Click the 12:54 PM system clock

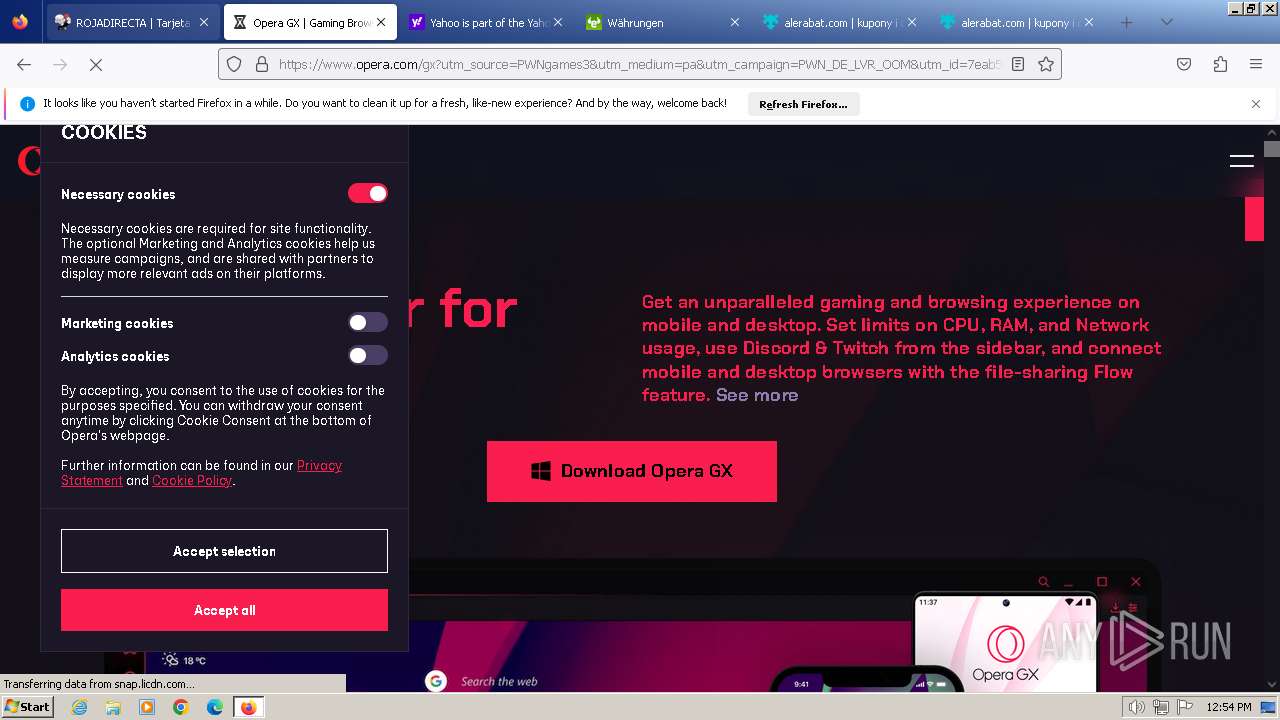(x=1229, y=707)
